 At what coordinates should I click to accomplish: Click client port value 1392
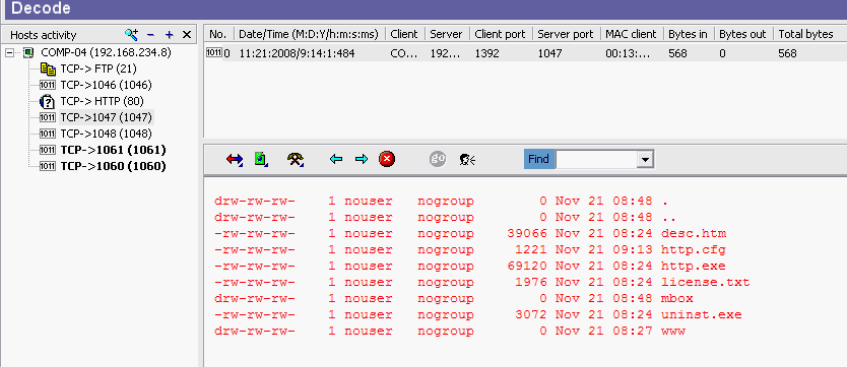(487, 54)
